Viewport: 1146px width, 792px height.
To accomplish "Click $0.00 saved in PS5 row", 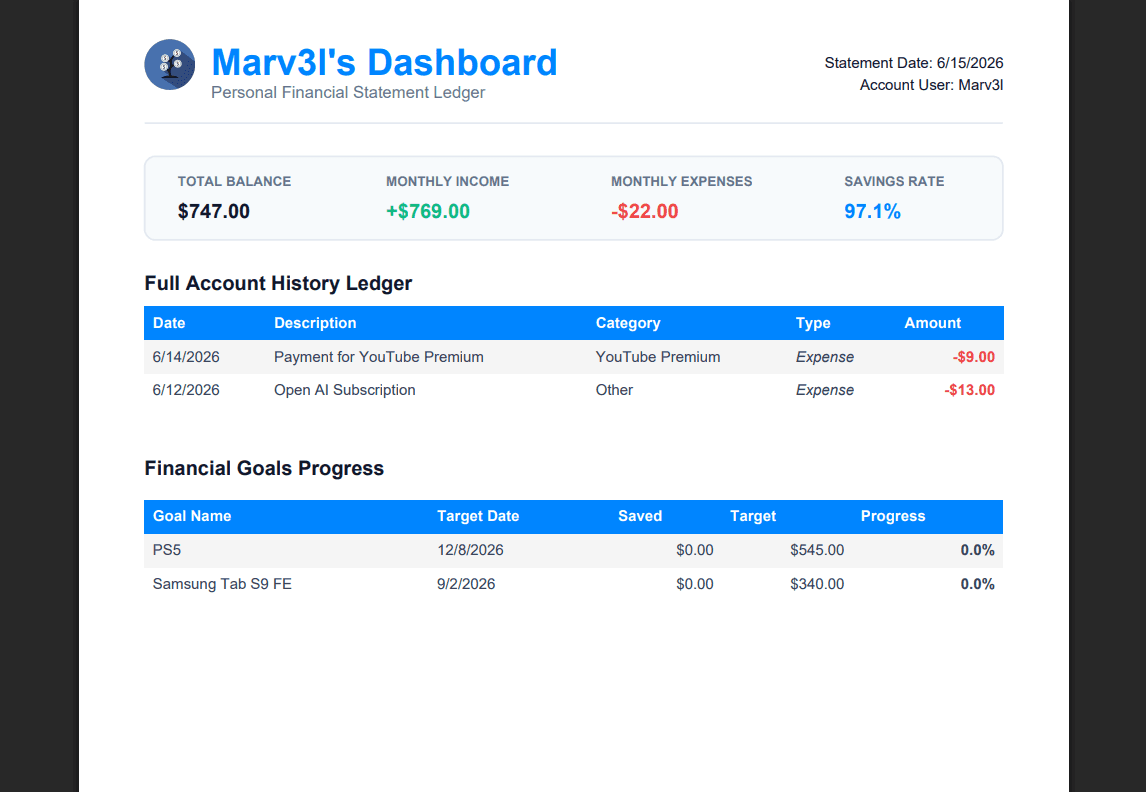I will click(x=694, y=550).
